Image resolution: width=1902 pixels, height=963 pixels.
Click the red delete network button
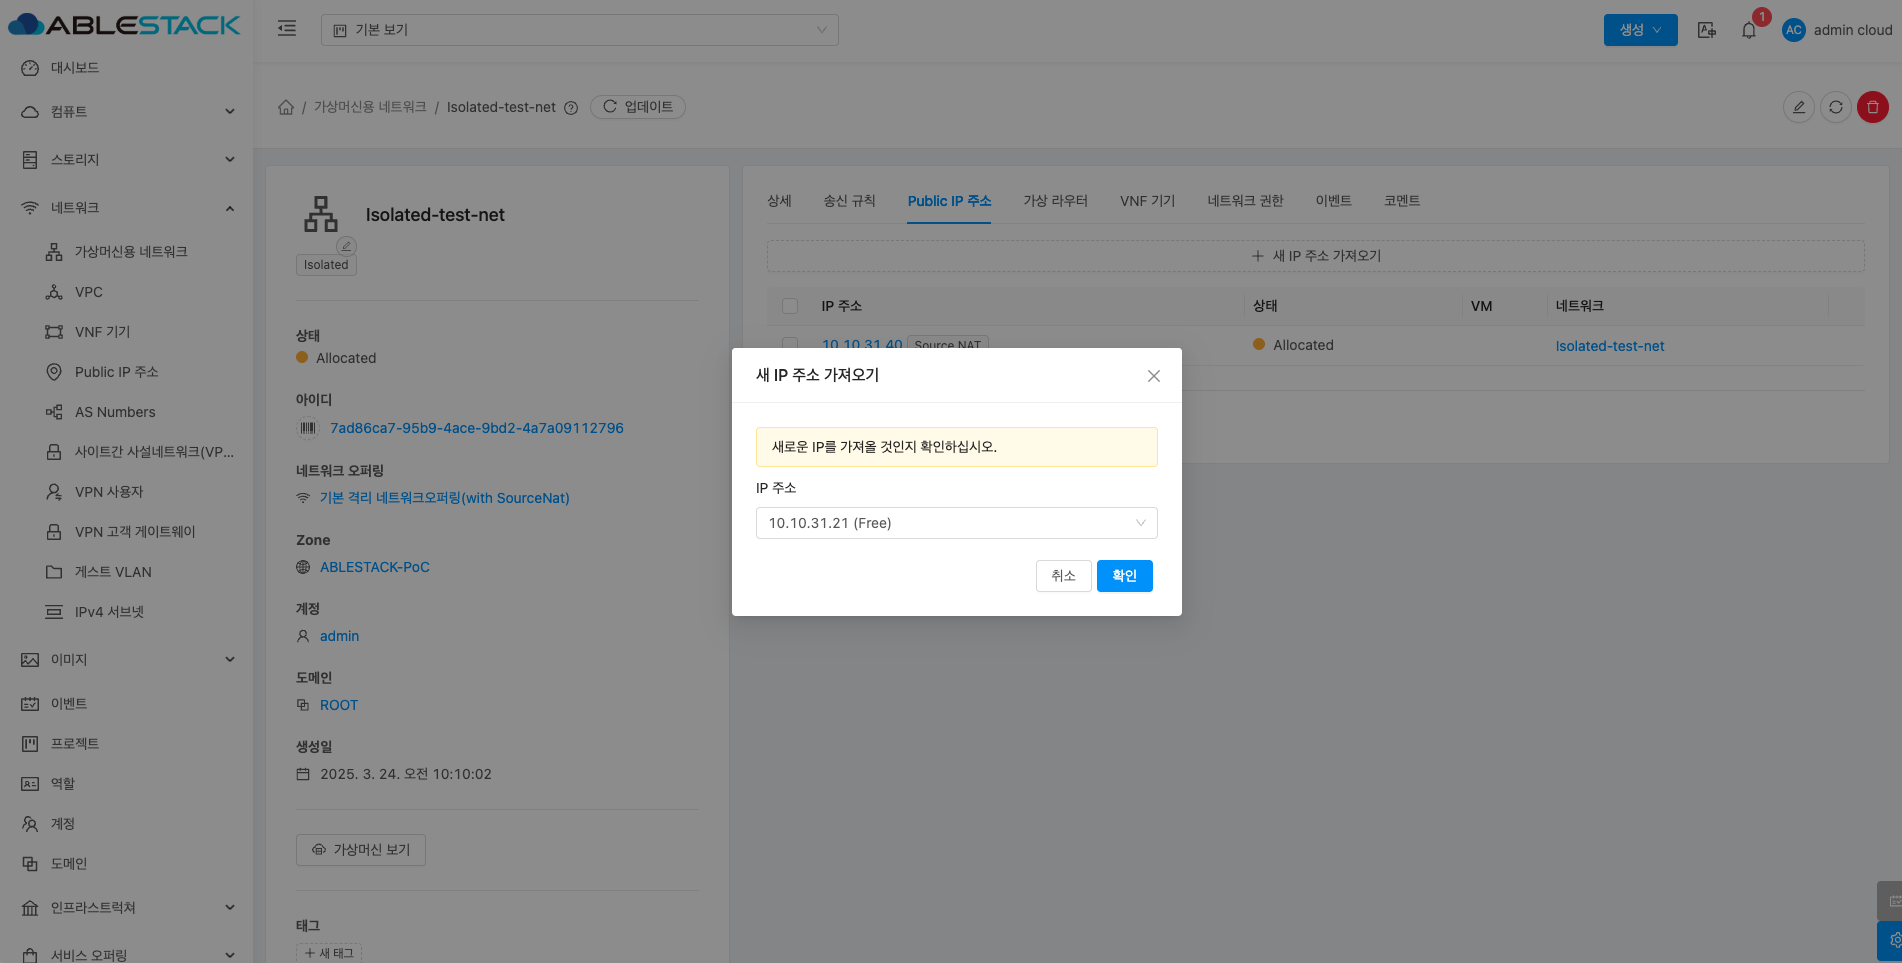coord(1872,107)
